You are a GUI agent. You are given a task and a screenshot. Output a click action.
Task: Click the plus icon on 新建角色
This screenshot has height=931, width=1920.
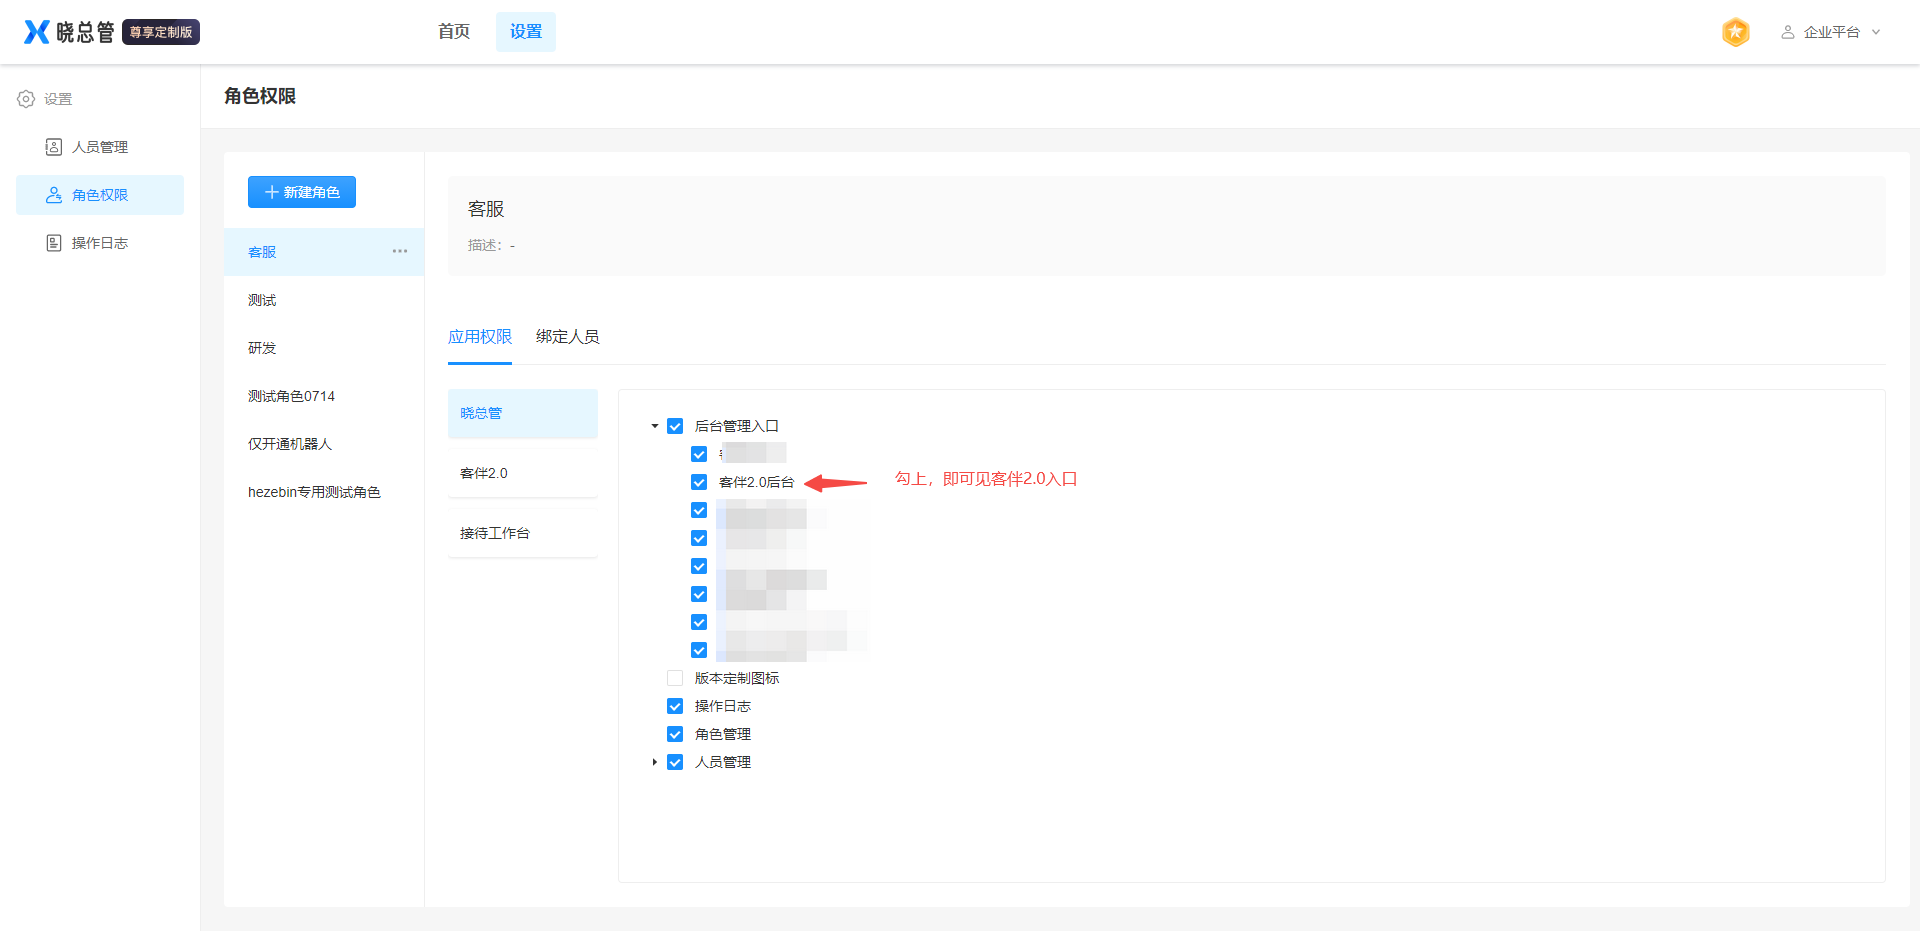coord(271,192)
